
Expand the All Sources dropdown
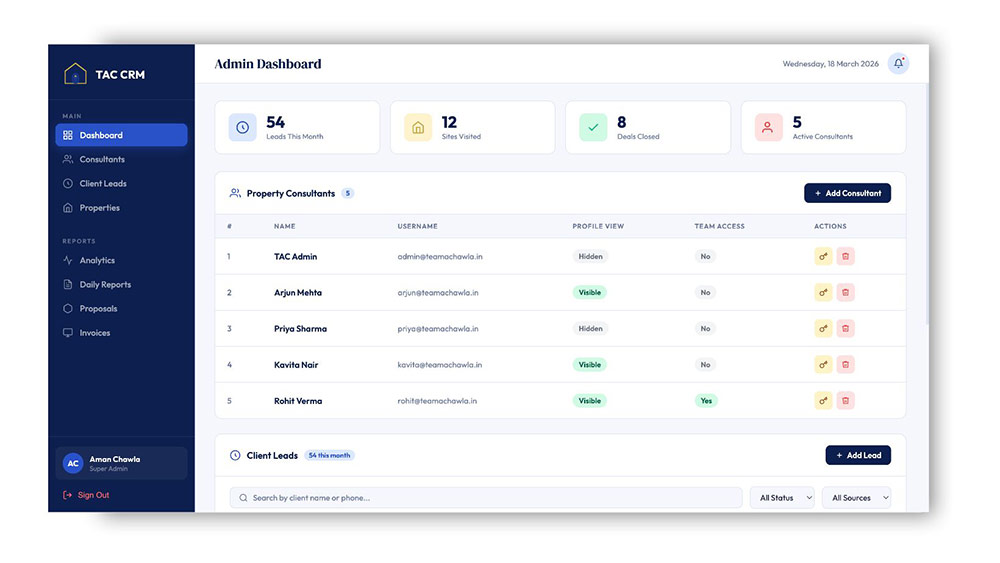pos(856,498)
